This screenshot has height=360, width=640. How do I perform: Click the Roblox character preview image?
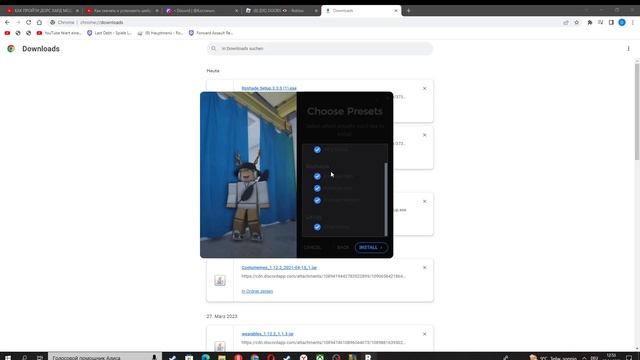coord(248,175)
